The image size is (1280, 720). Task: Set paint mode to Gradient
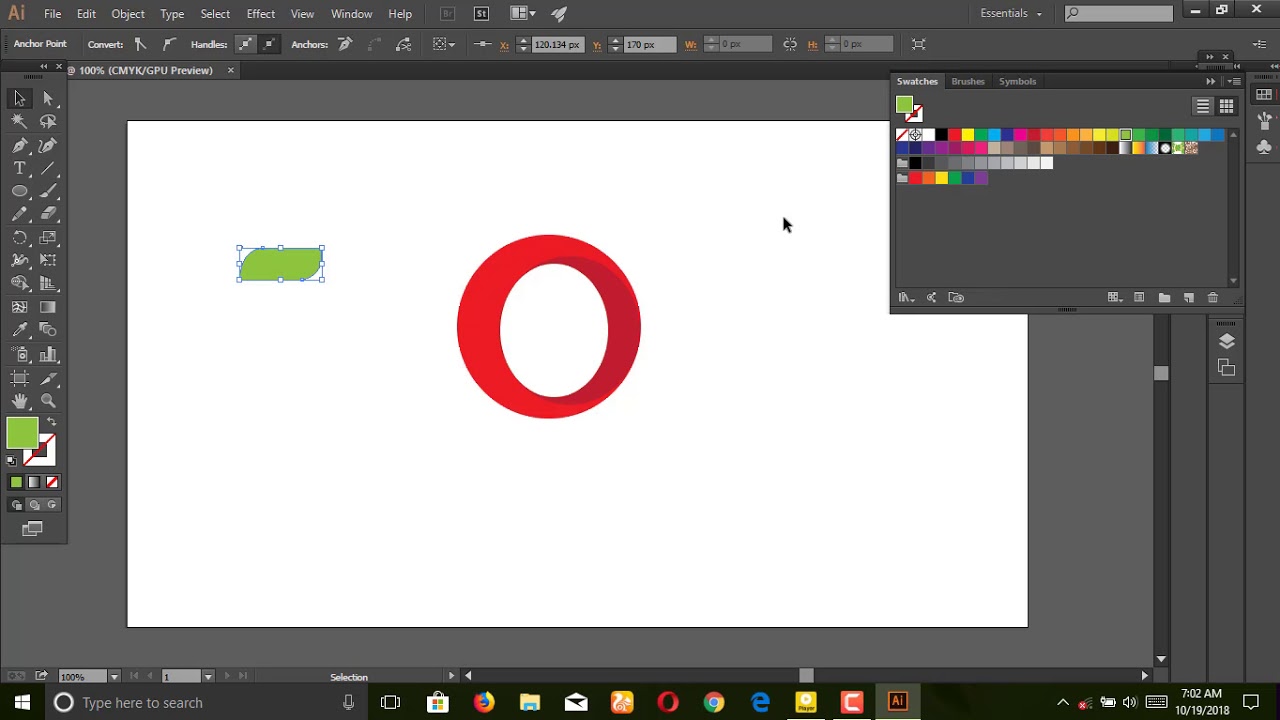click(x=34, y=482)
